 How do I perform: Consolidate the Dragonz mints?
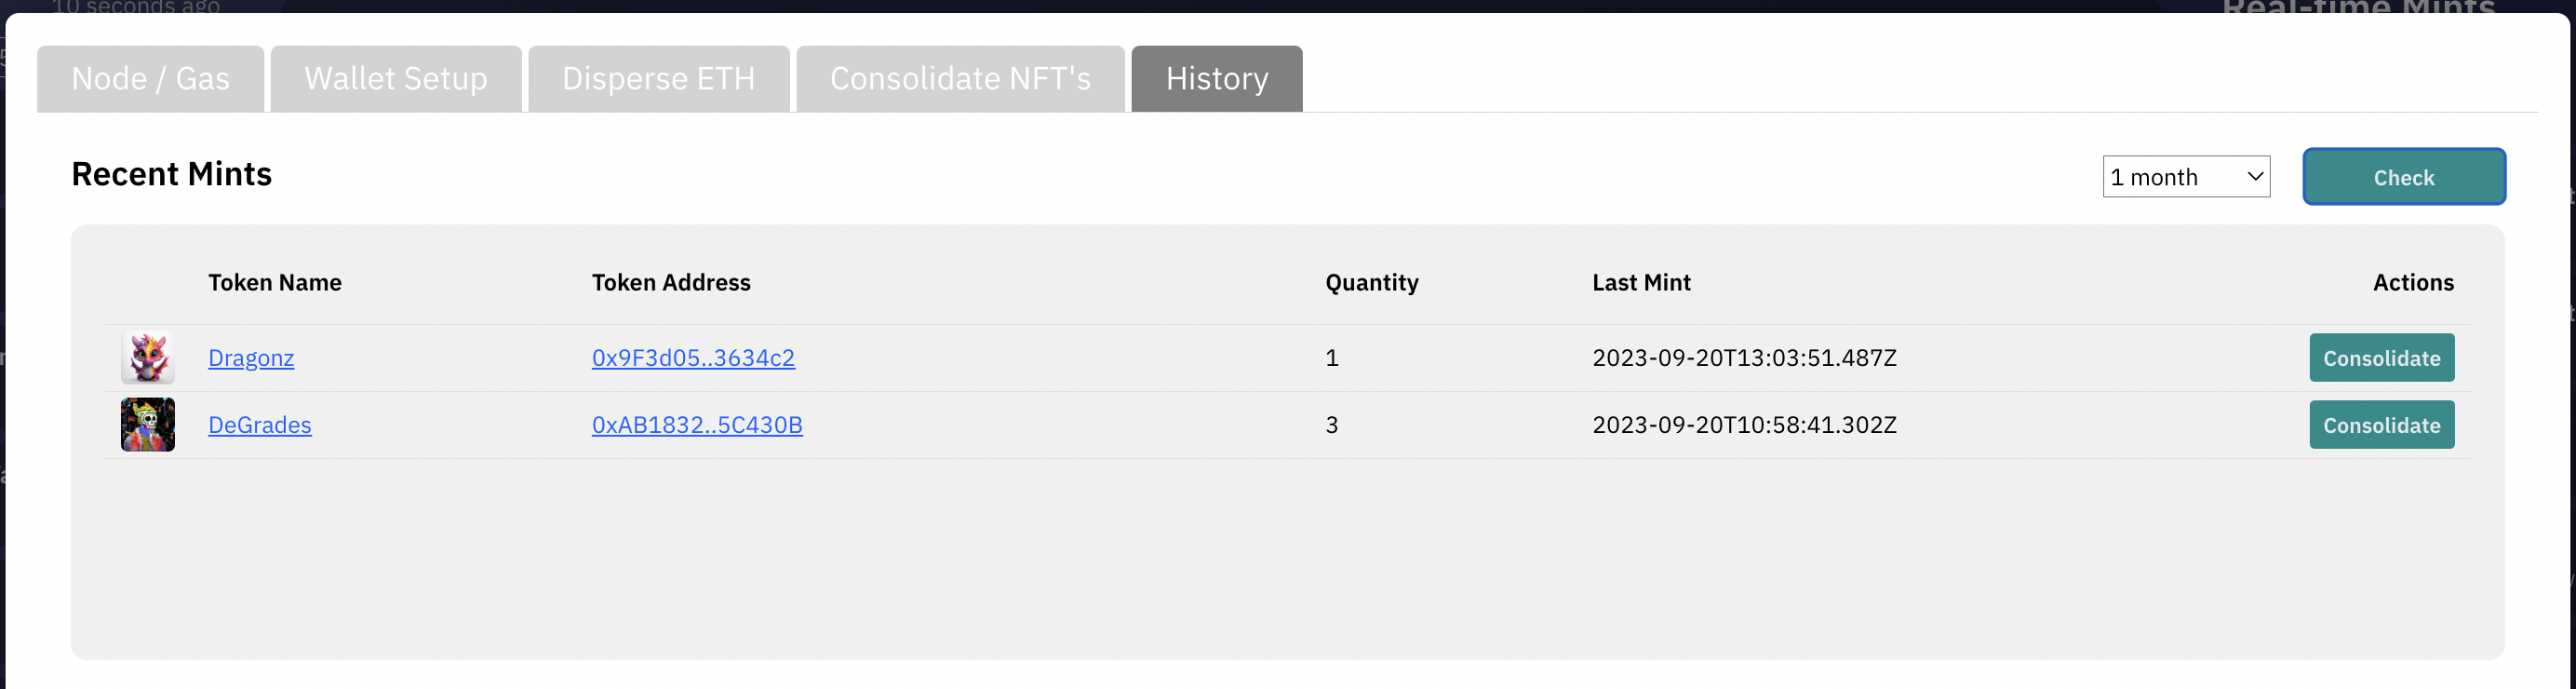coord(2381,358)
